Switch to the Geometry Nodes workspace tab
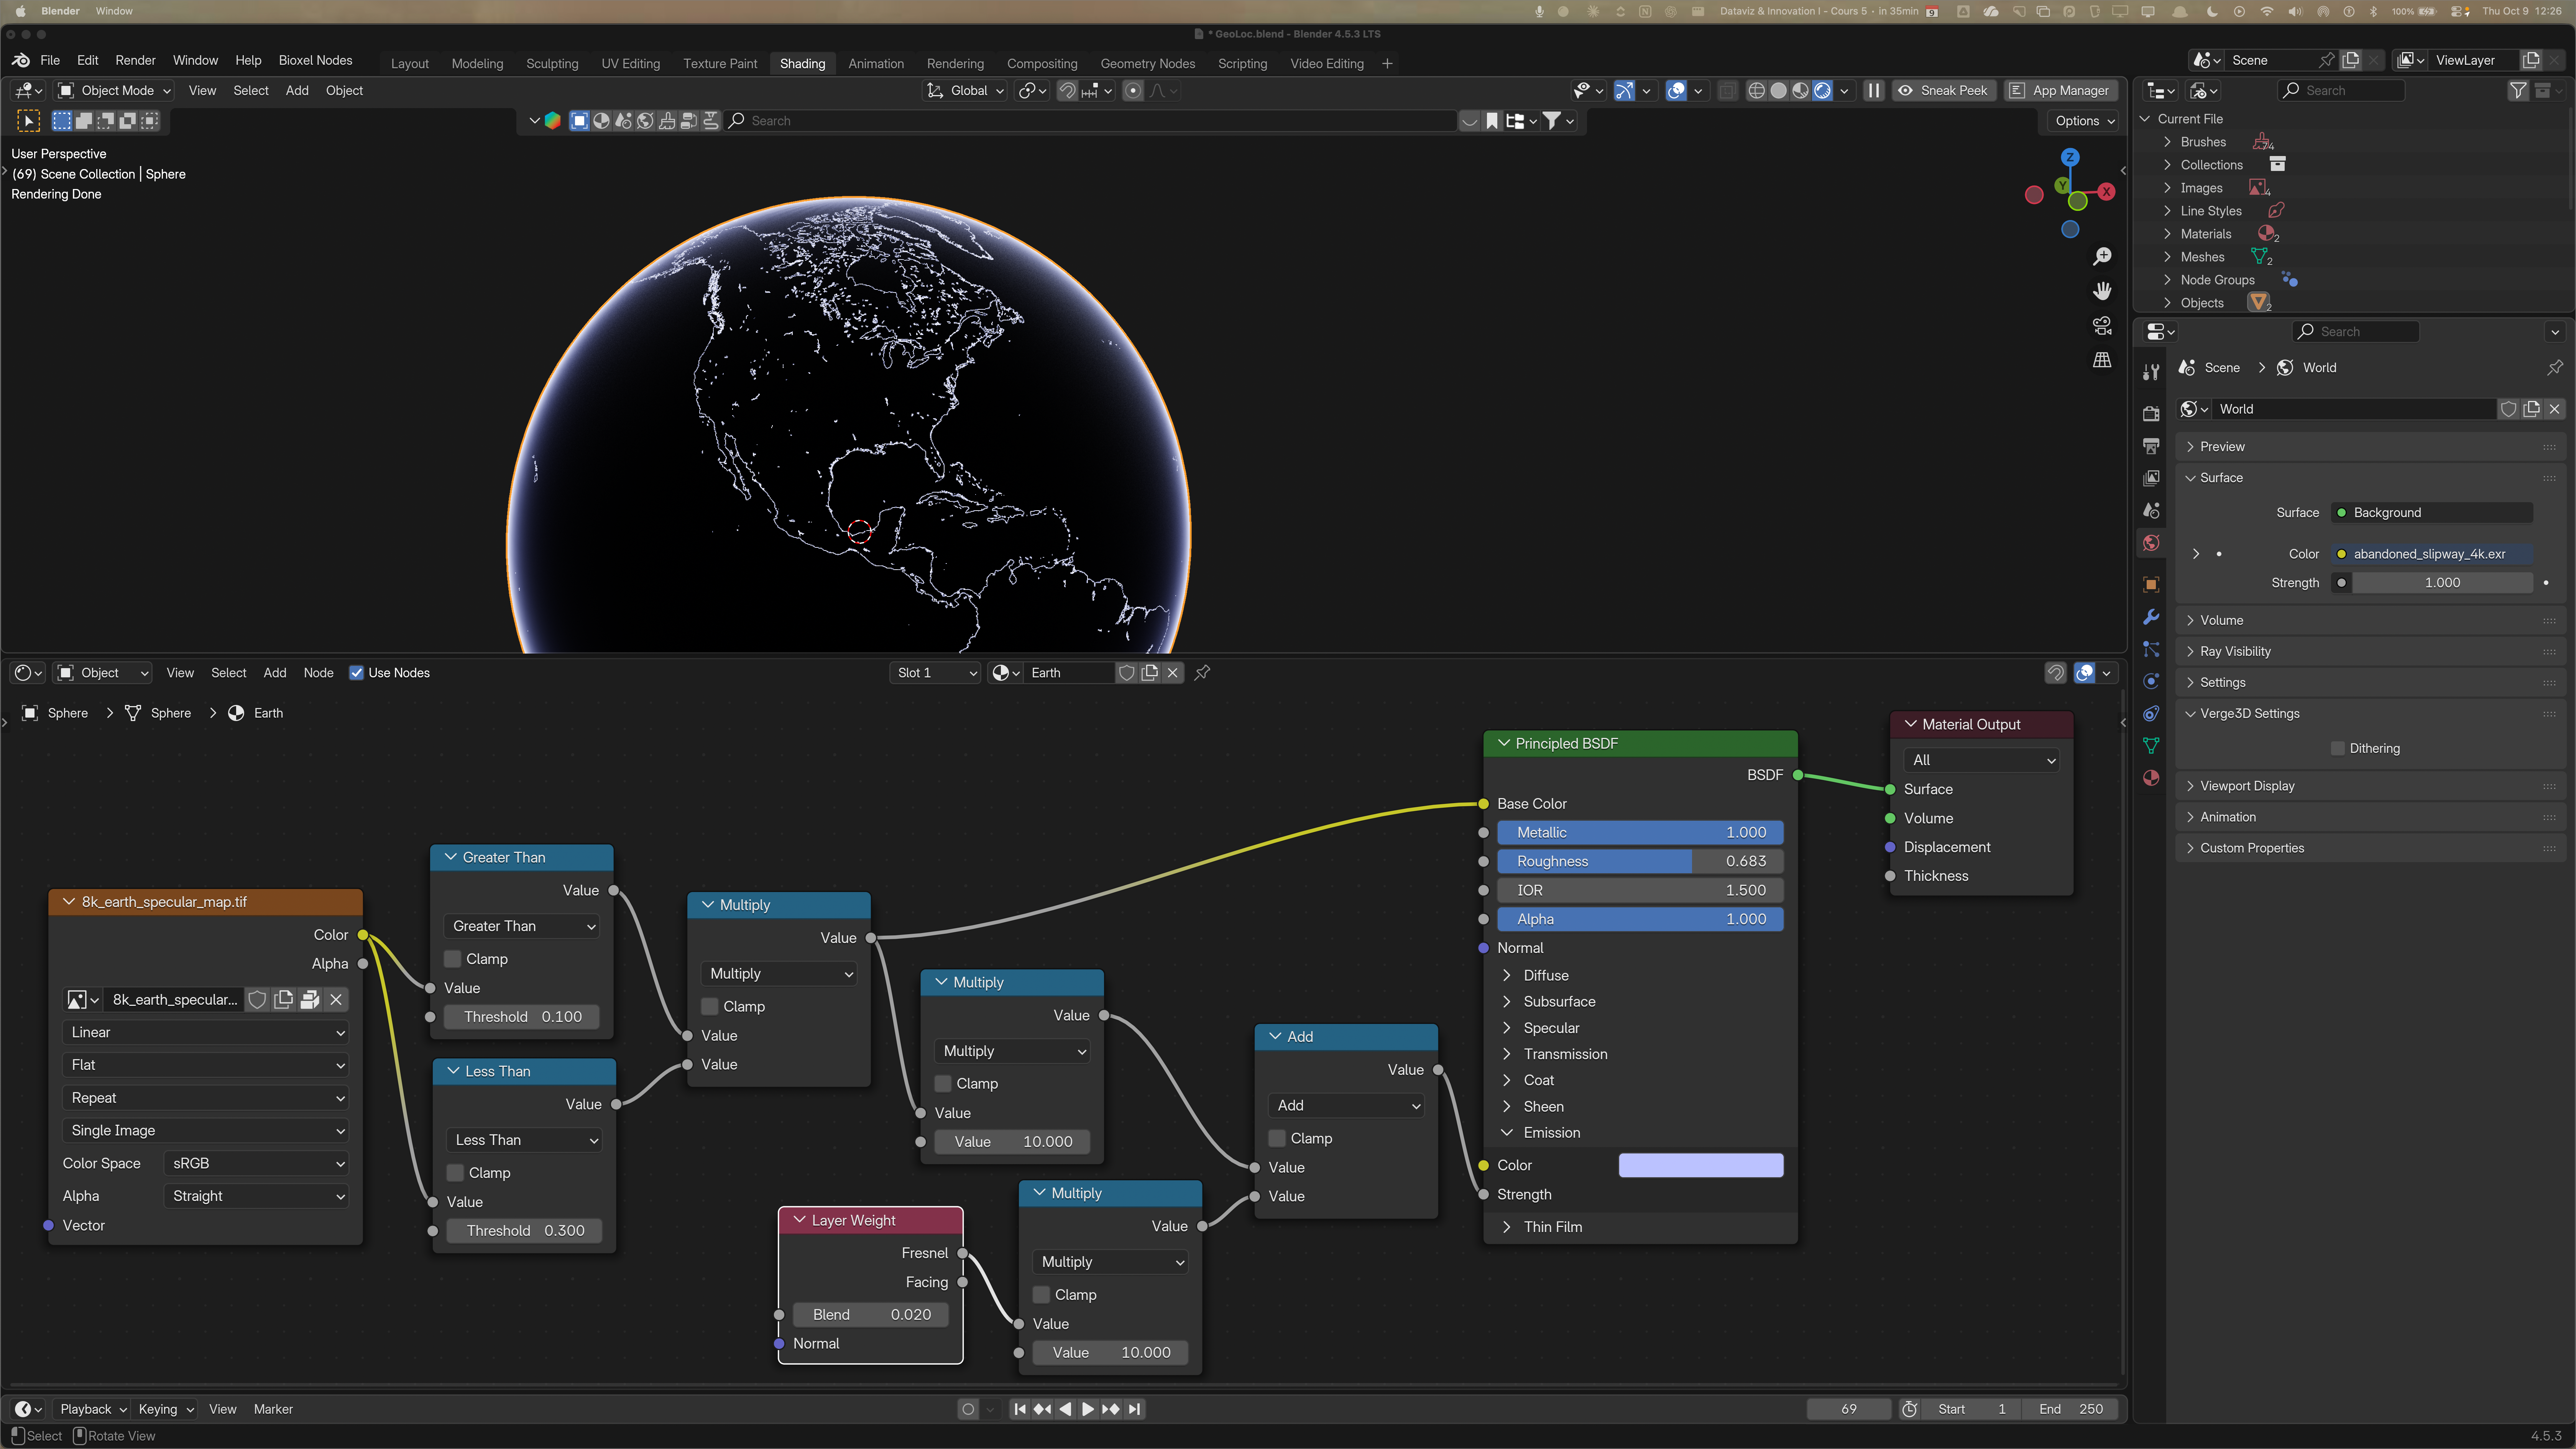The image size is (2576, 1449). coord(1147,64)
